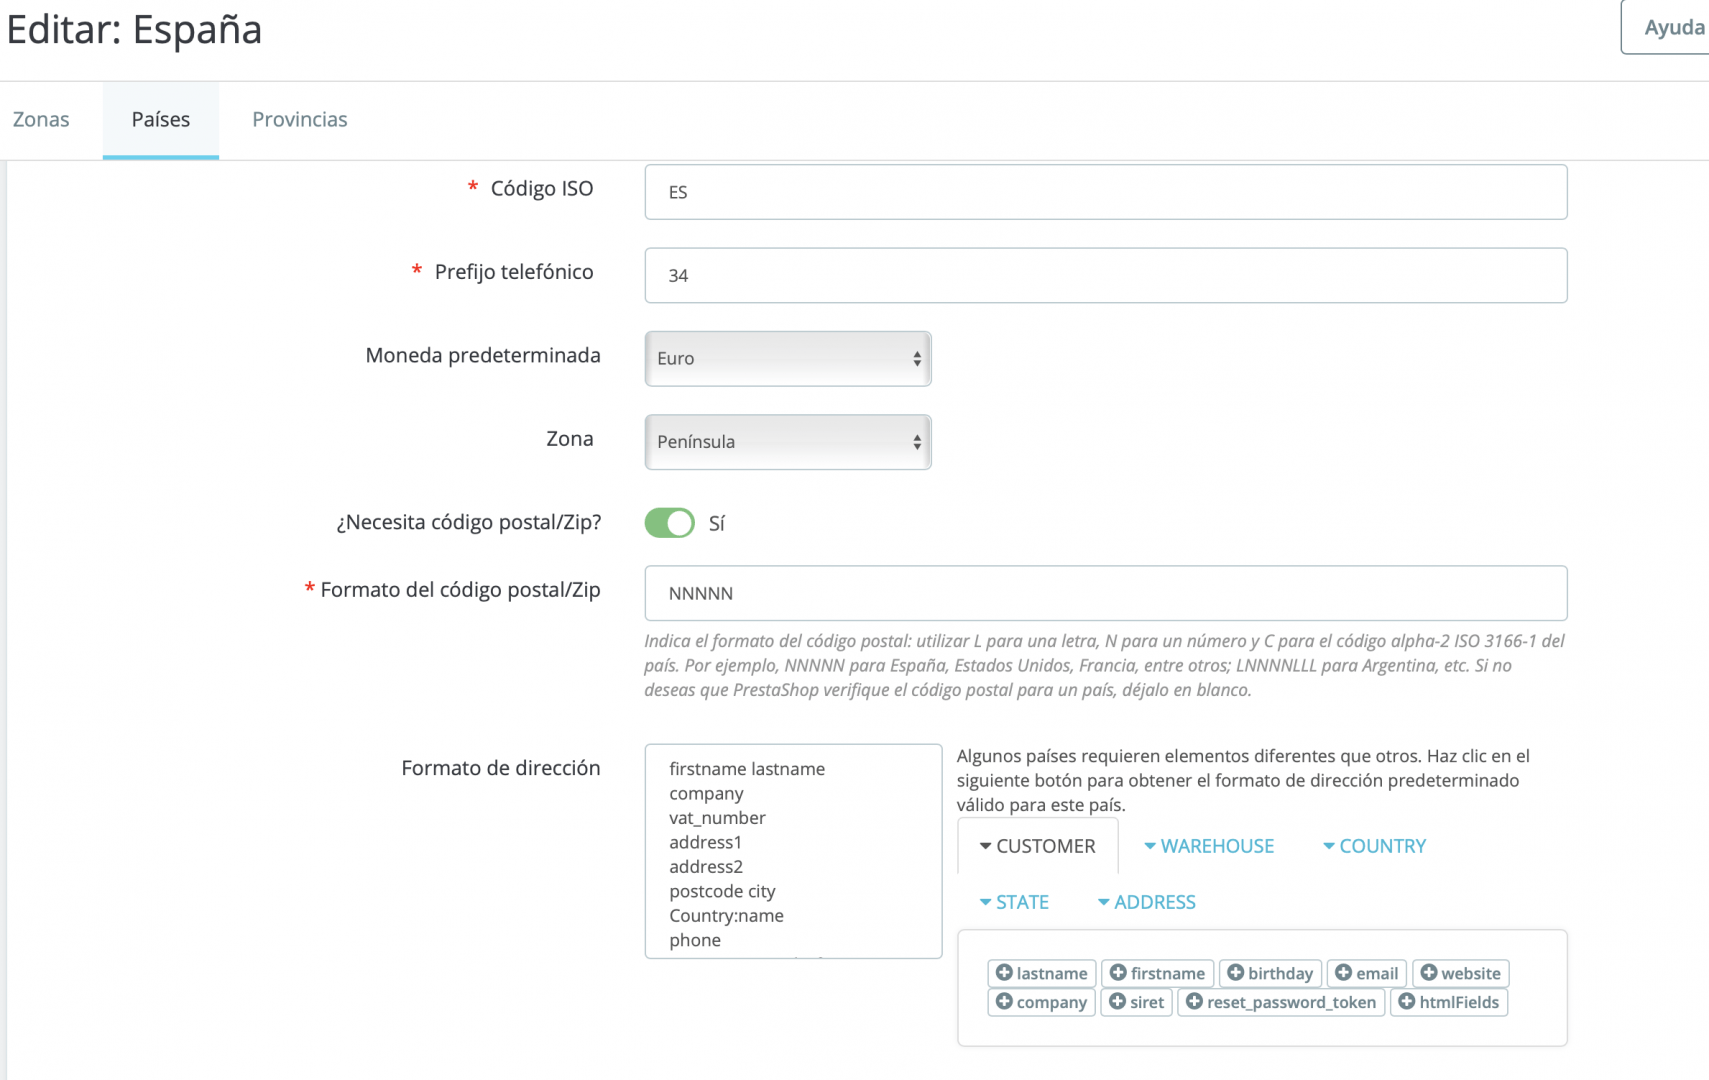Switch to the Zonas tab
The image size is (1709, 1080).
click(41, 120)
